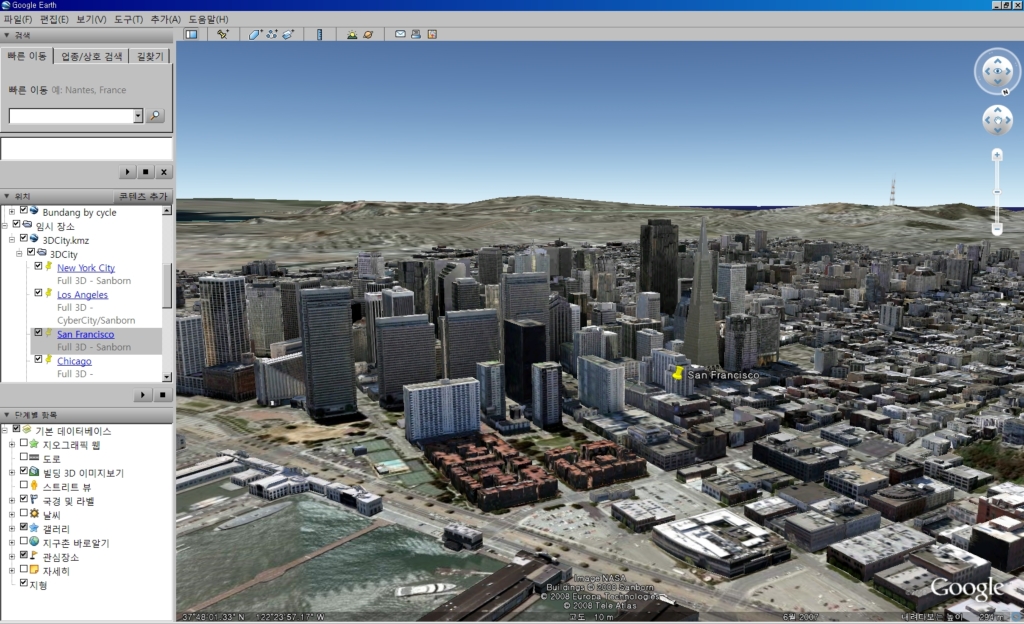Click the globe icon beside 3DCity.kmz

(34, 239)
